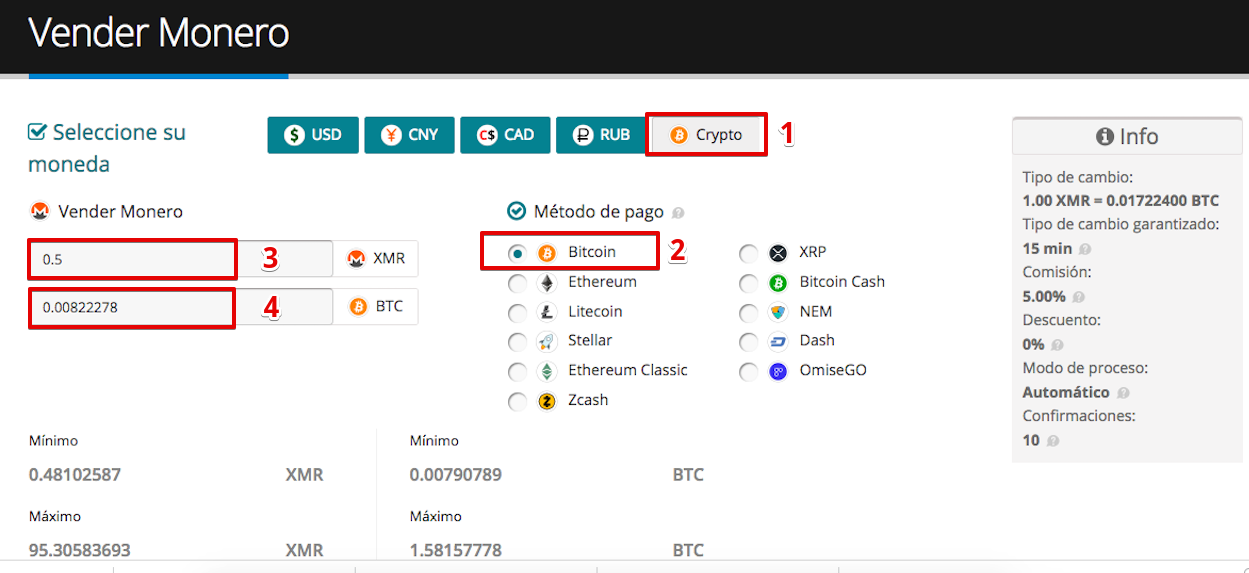Click the Monero icon next to Vender Monero label

[x=40, y=212]
